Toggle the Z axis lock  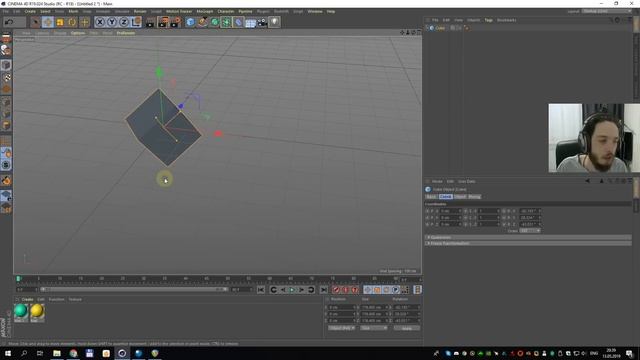pos(124,22)
